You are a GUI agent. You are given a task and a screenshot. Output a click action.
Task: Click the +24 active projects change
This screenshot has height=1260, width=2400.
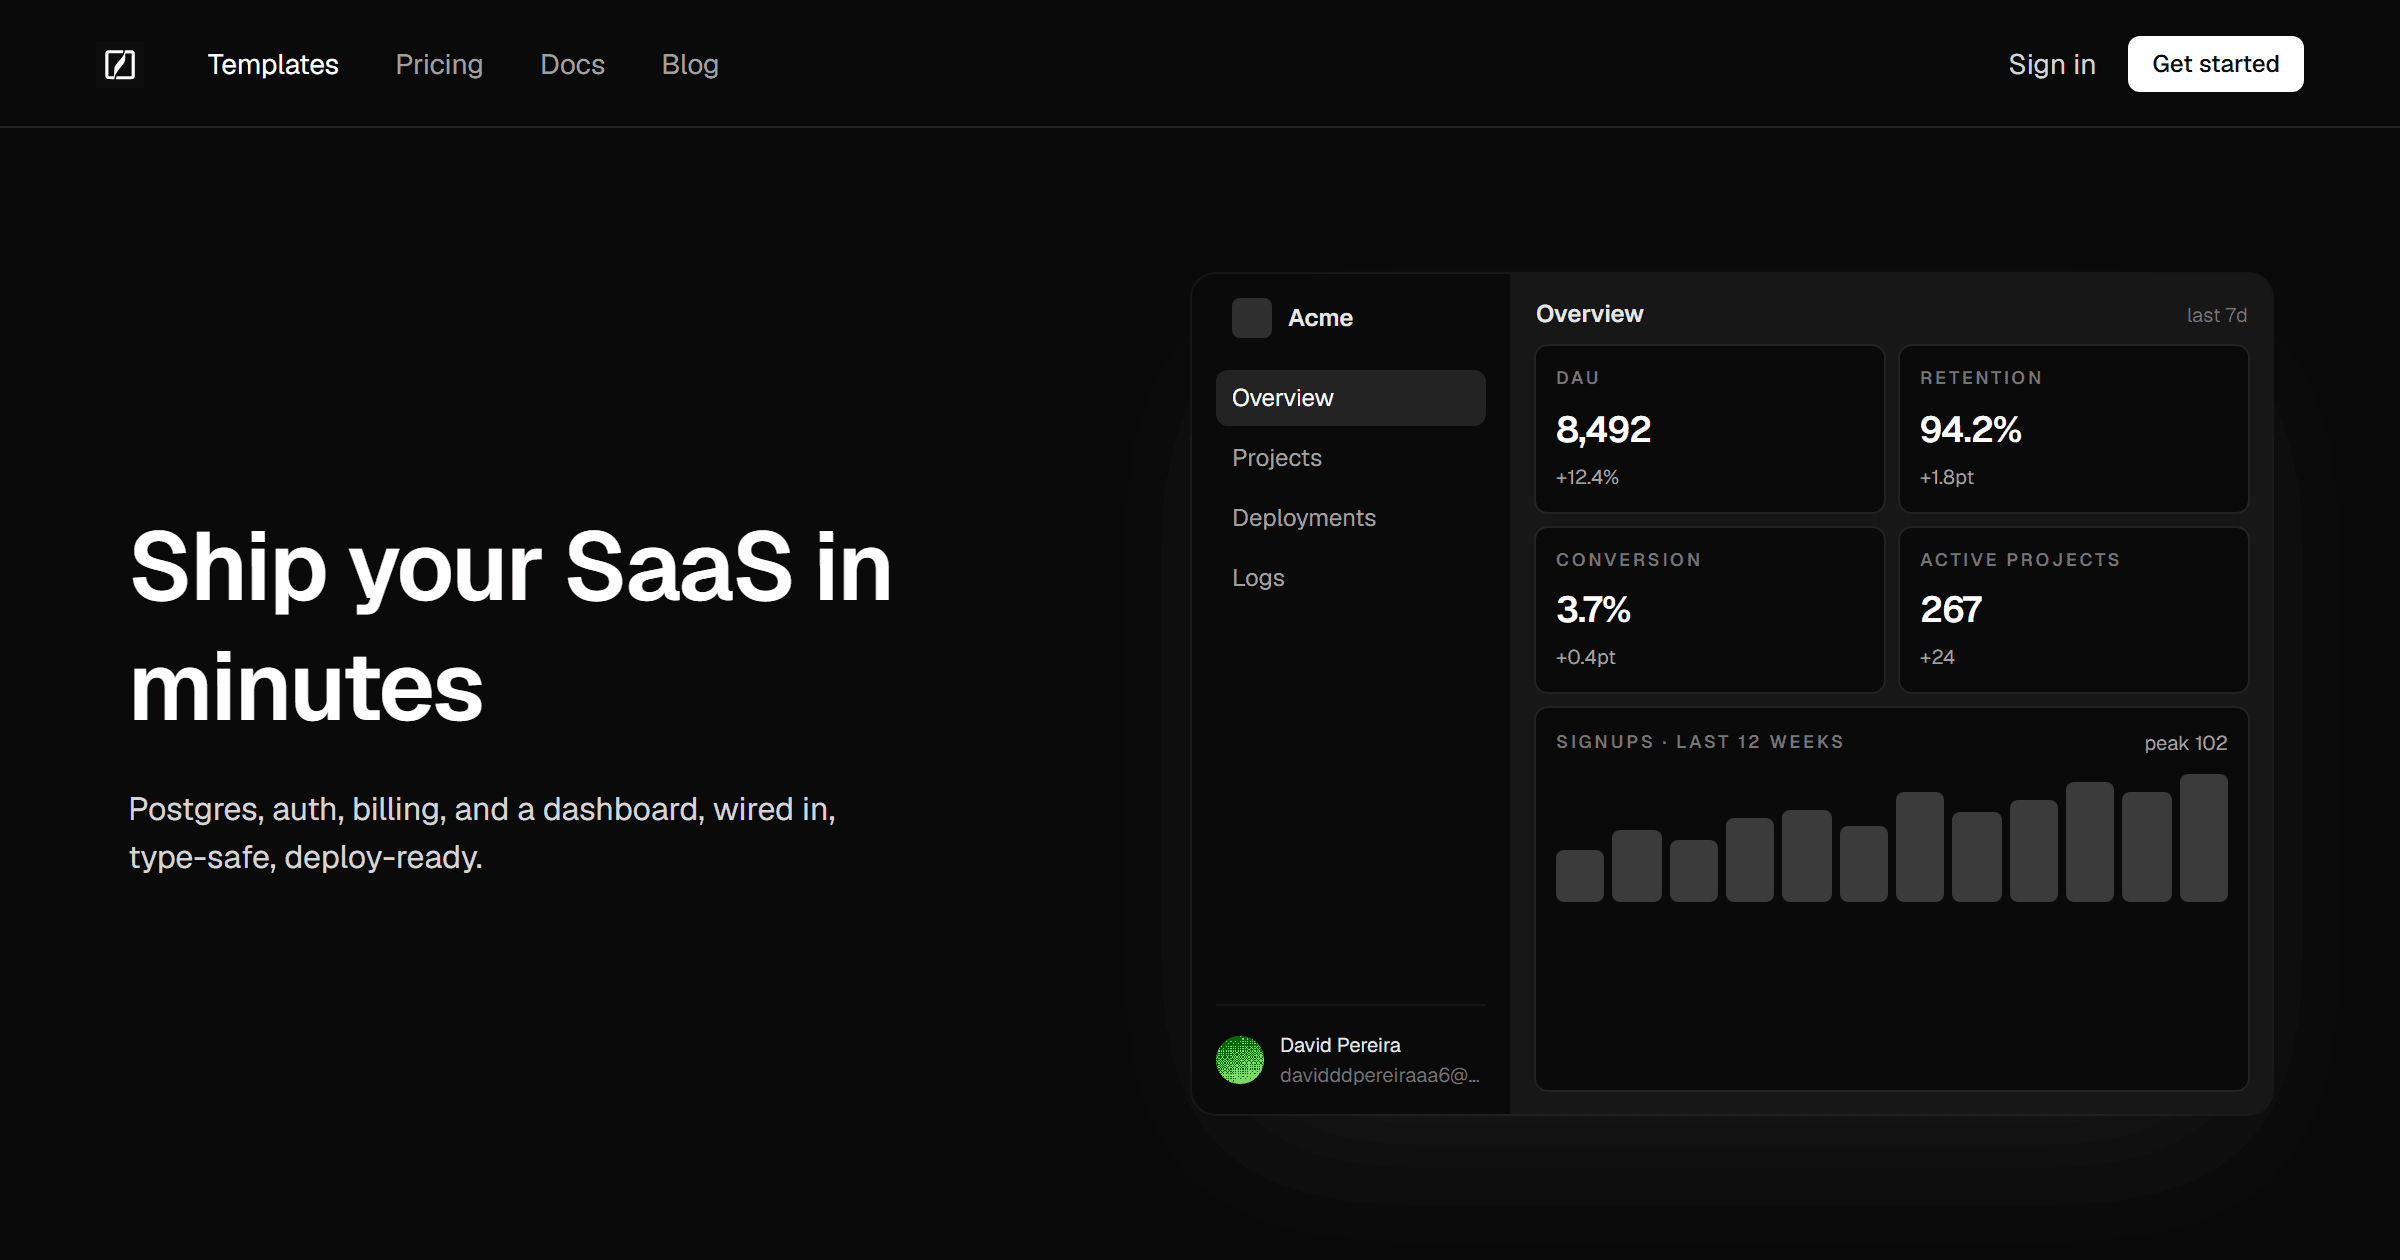pos(1937,657)
